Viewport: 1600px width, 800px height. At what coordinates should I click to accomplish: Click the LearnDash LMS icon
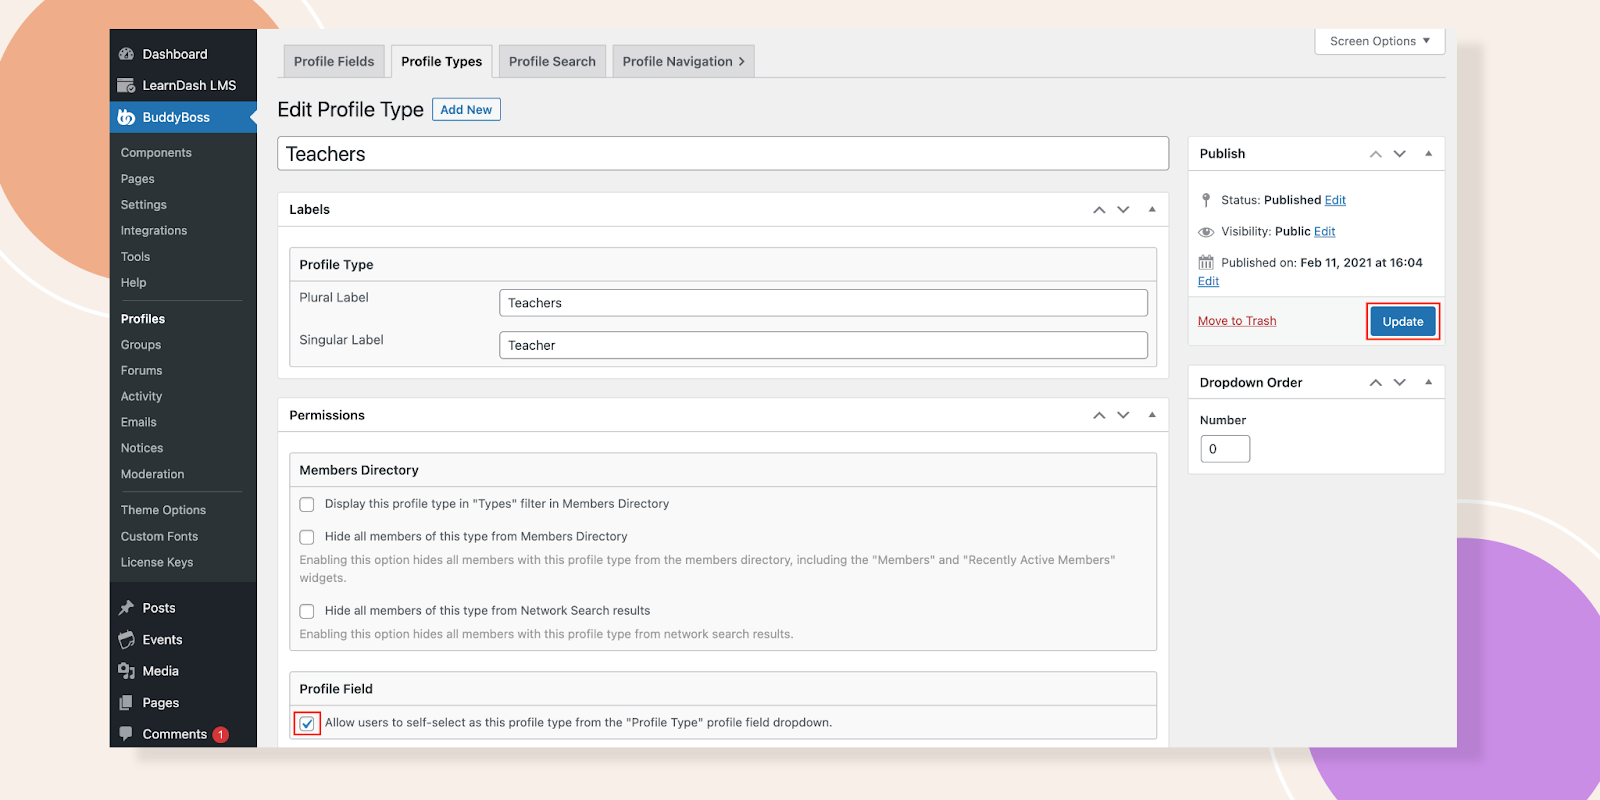point(126,85)
